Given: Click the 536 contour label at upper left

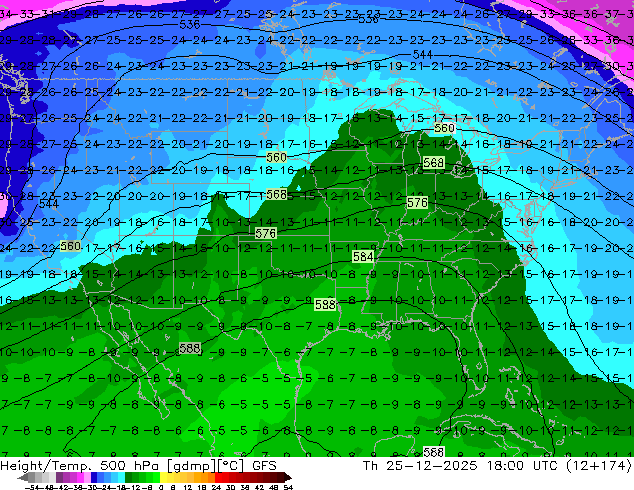Looking at the screenshot, I should [x=190, y=25].
